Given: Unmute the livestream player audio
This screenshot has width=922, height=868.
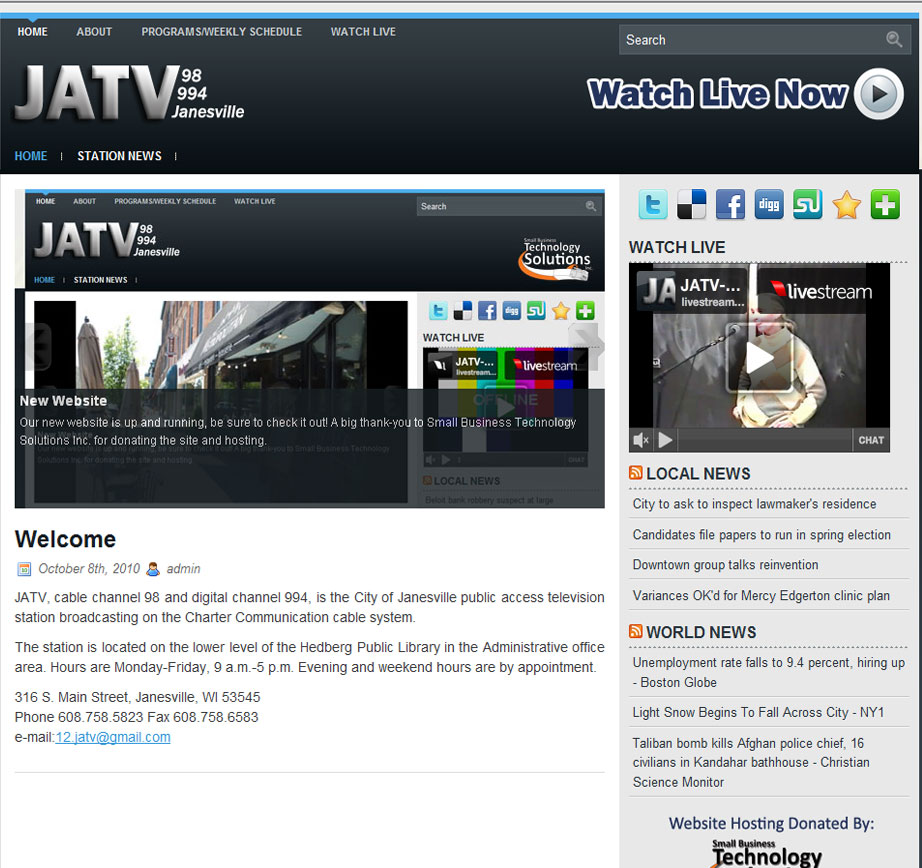Looking at the screenshot, I should tap(641, 440).
